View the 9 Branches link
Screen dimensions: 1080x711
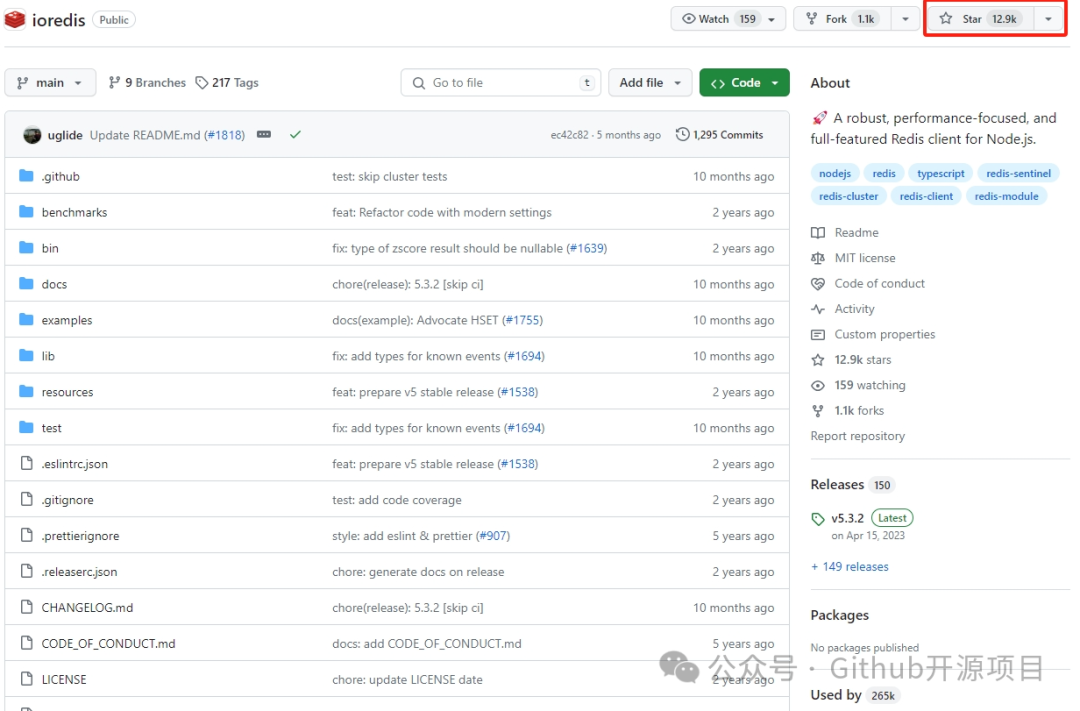(147, 83)
